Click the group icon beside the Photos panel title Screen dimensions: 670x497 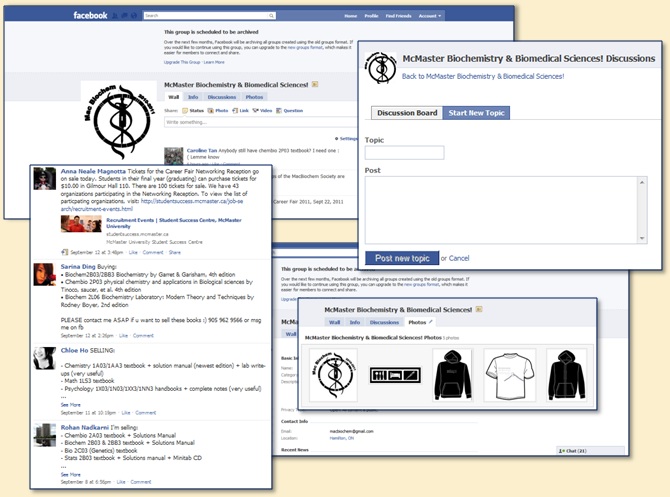pyautogui.click(x=479, y=309)
